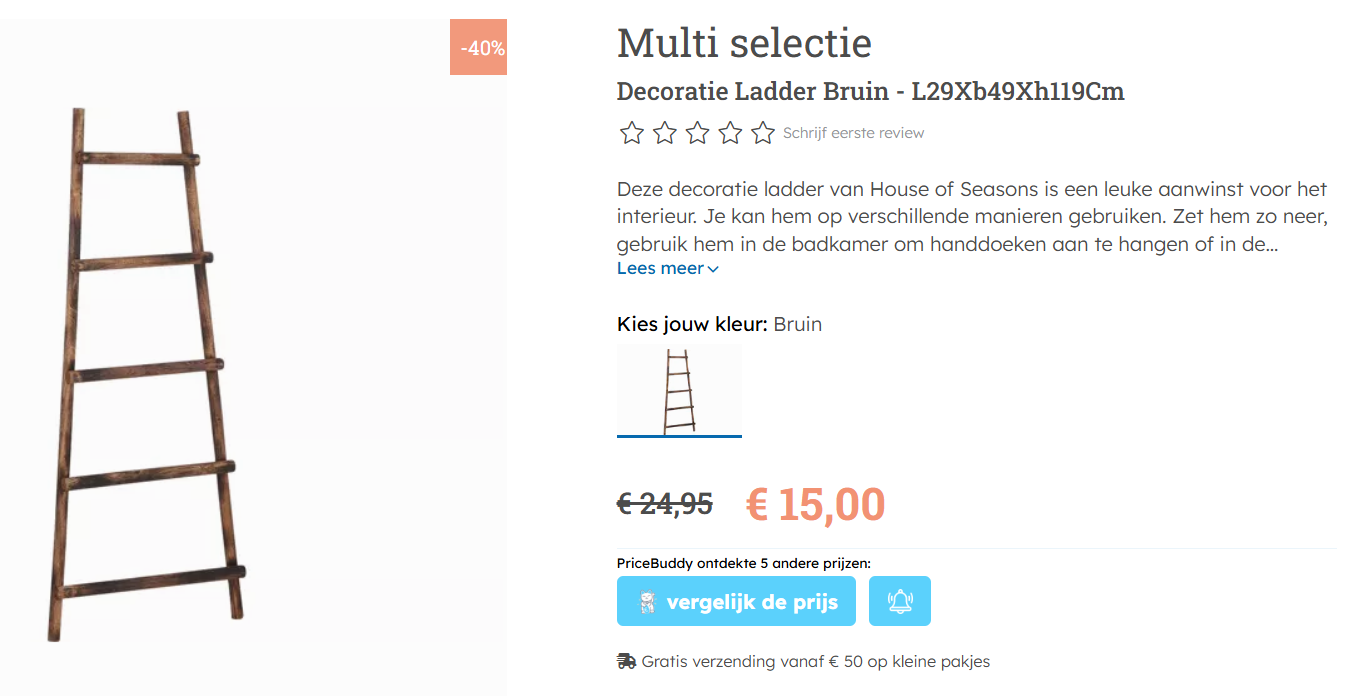
Task: Rate the product with the first star
Action: [631, 131]
